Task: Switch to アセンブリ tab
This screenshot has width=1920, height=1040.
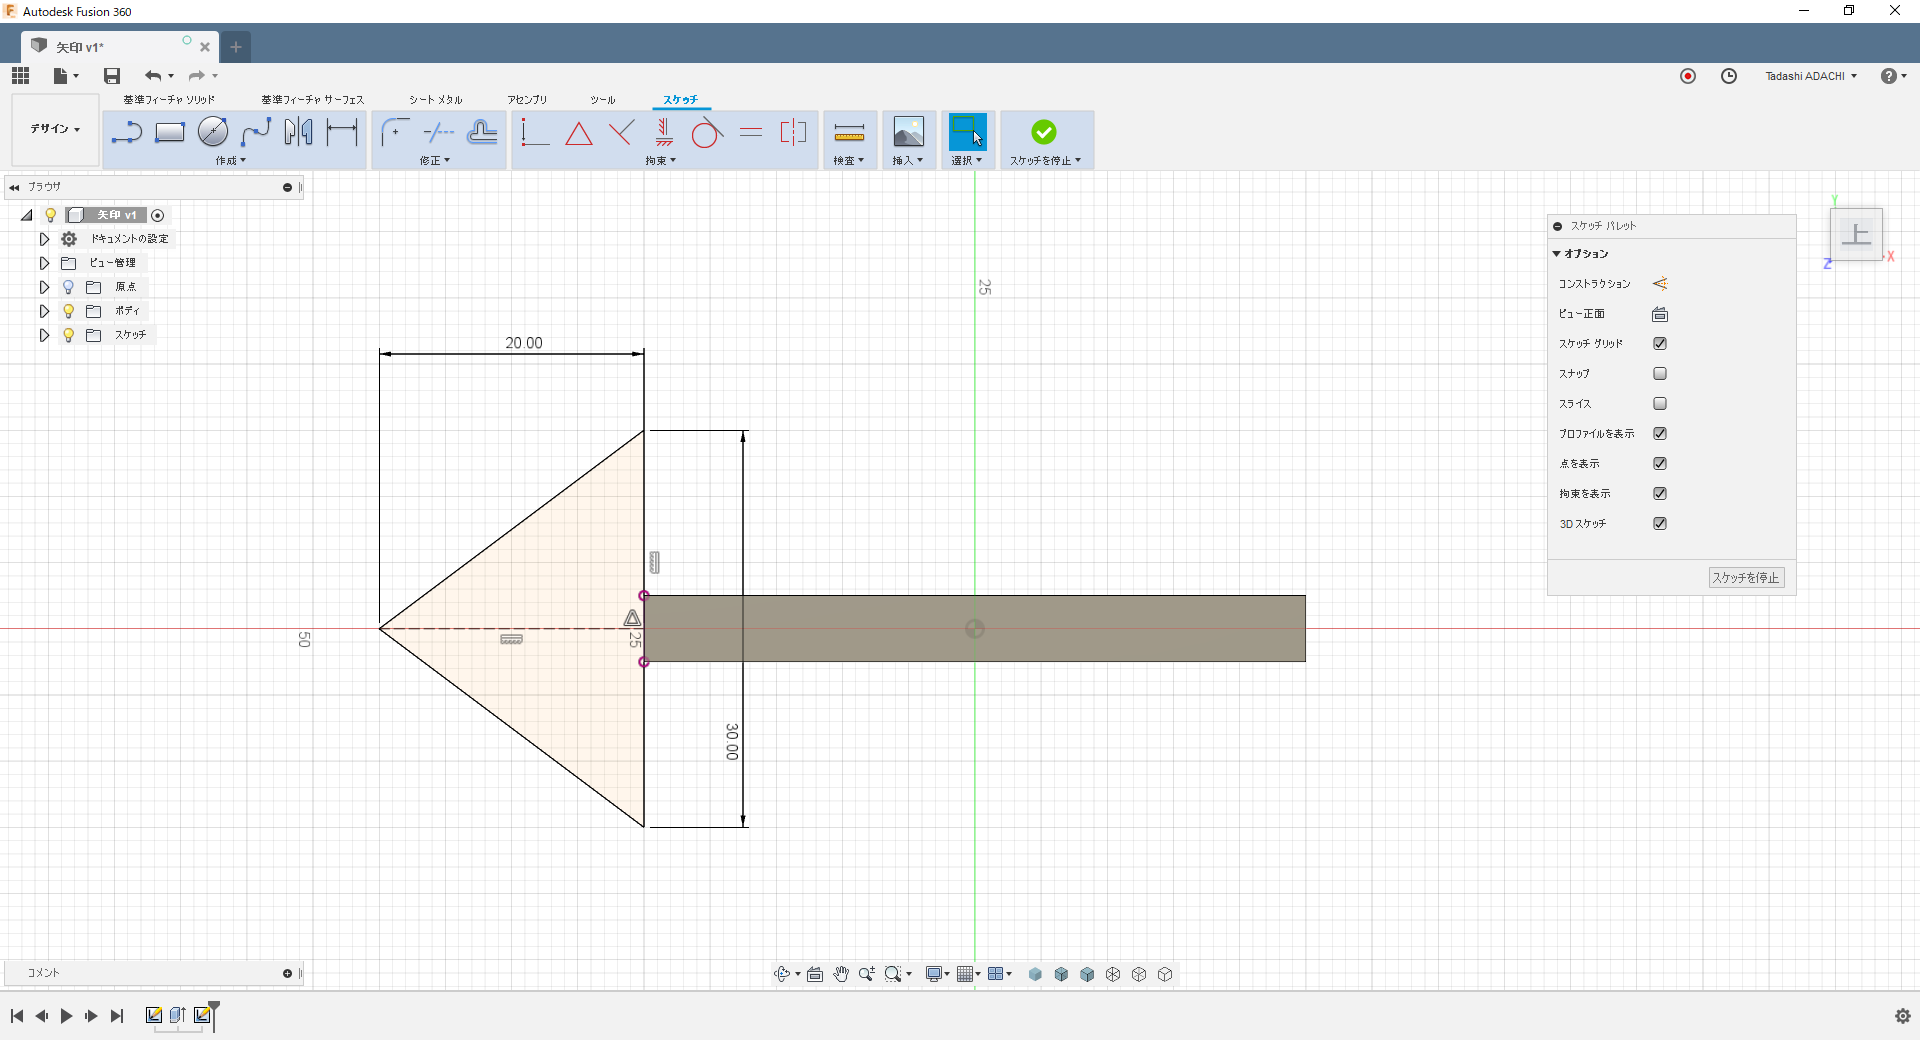Action: pyautogui.click(x=527, y=100)
